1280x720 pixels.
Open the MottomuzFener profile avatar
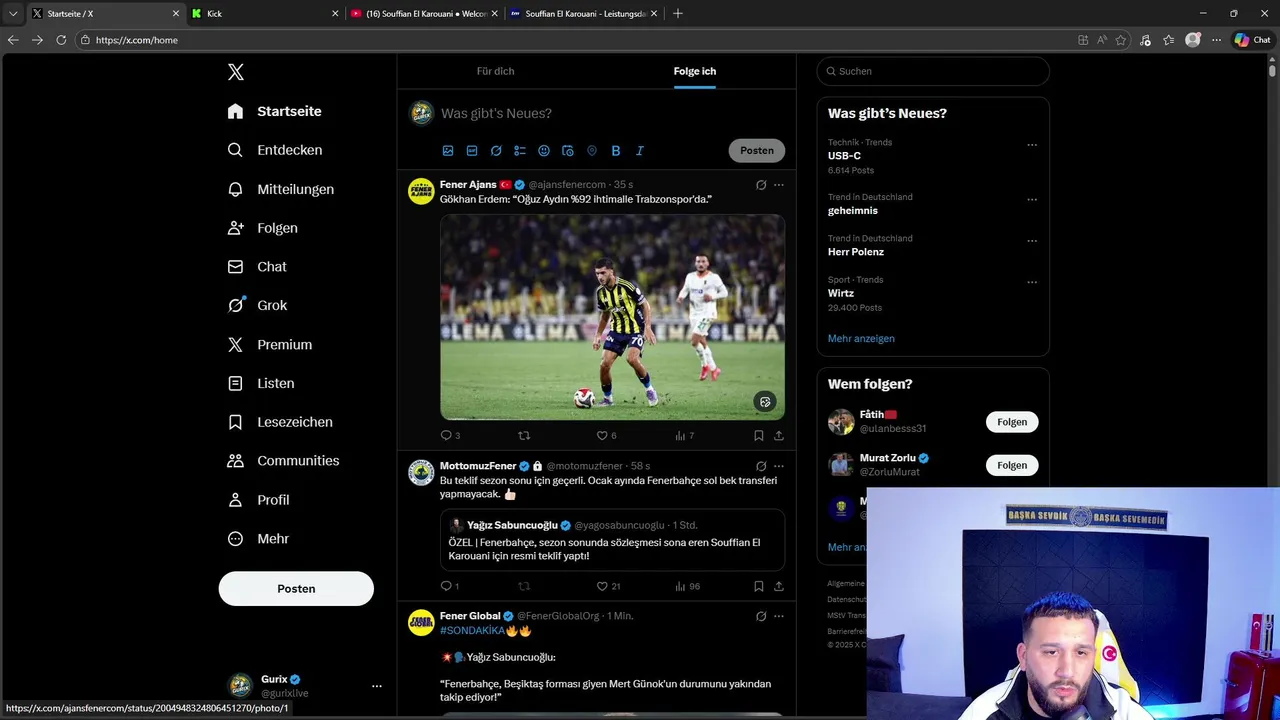[421, 472]
